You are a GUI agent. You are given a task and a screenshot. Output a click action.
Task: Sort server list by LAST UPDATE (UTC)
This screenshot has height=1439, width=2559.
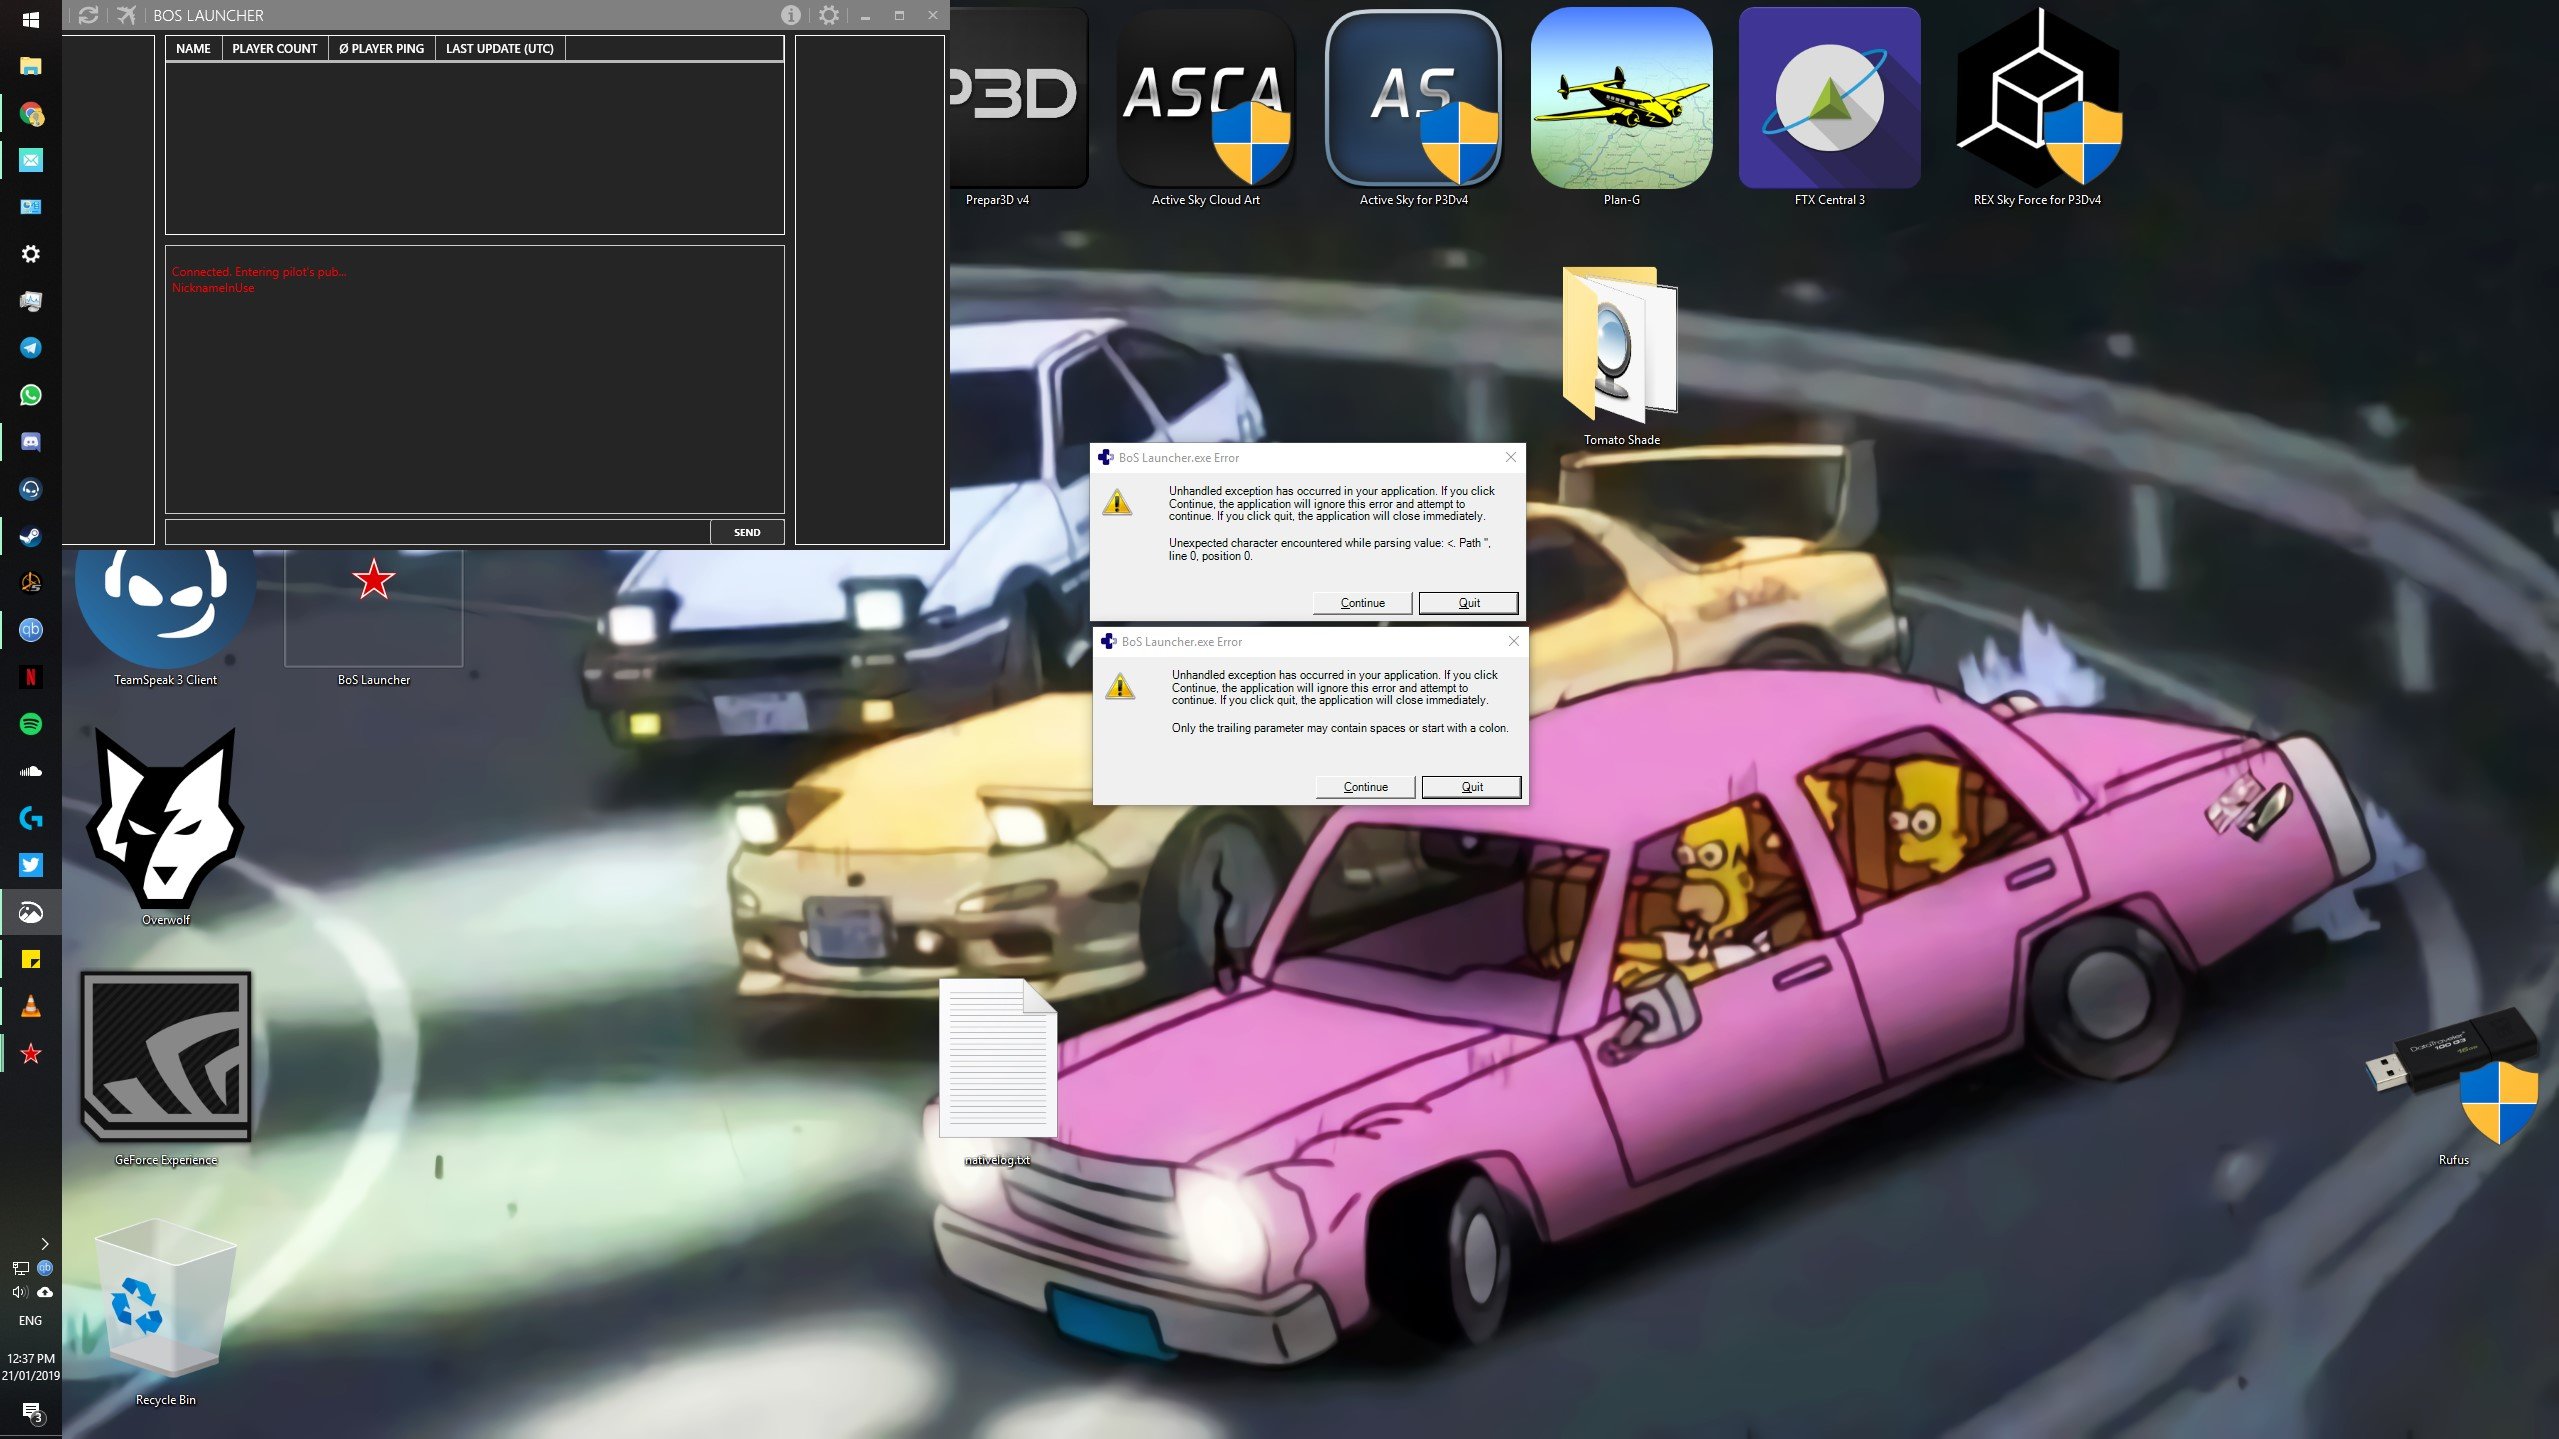point(499,48)
